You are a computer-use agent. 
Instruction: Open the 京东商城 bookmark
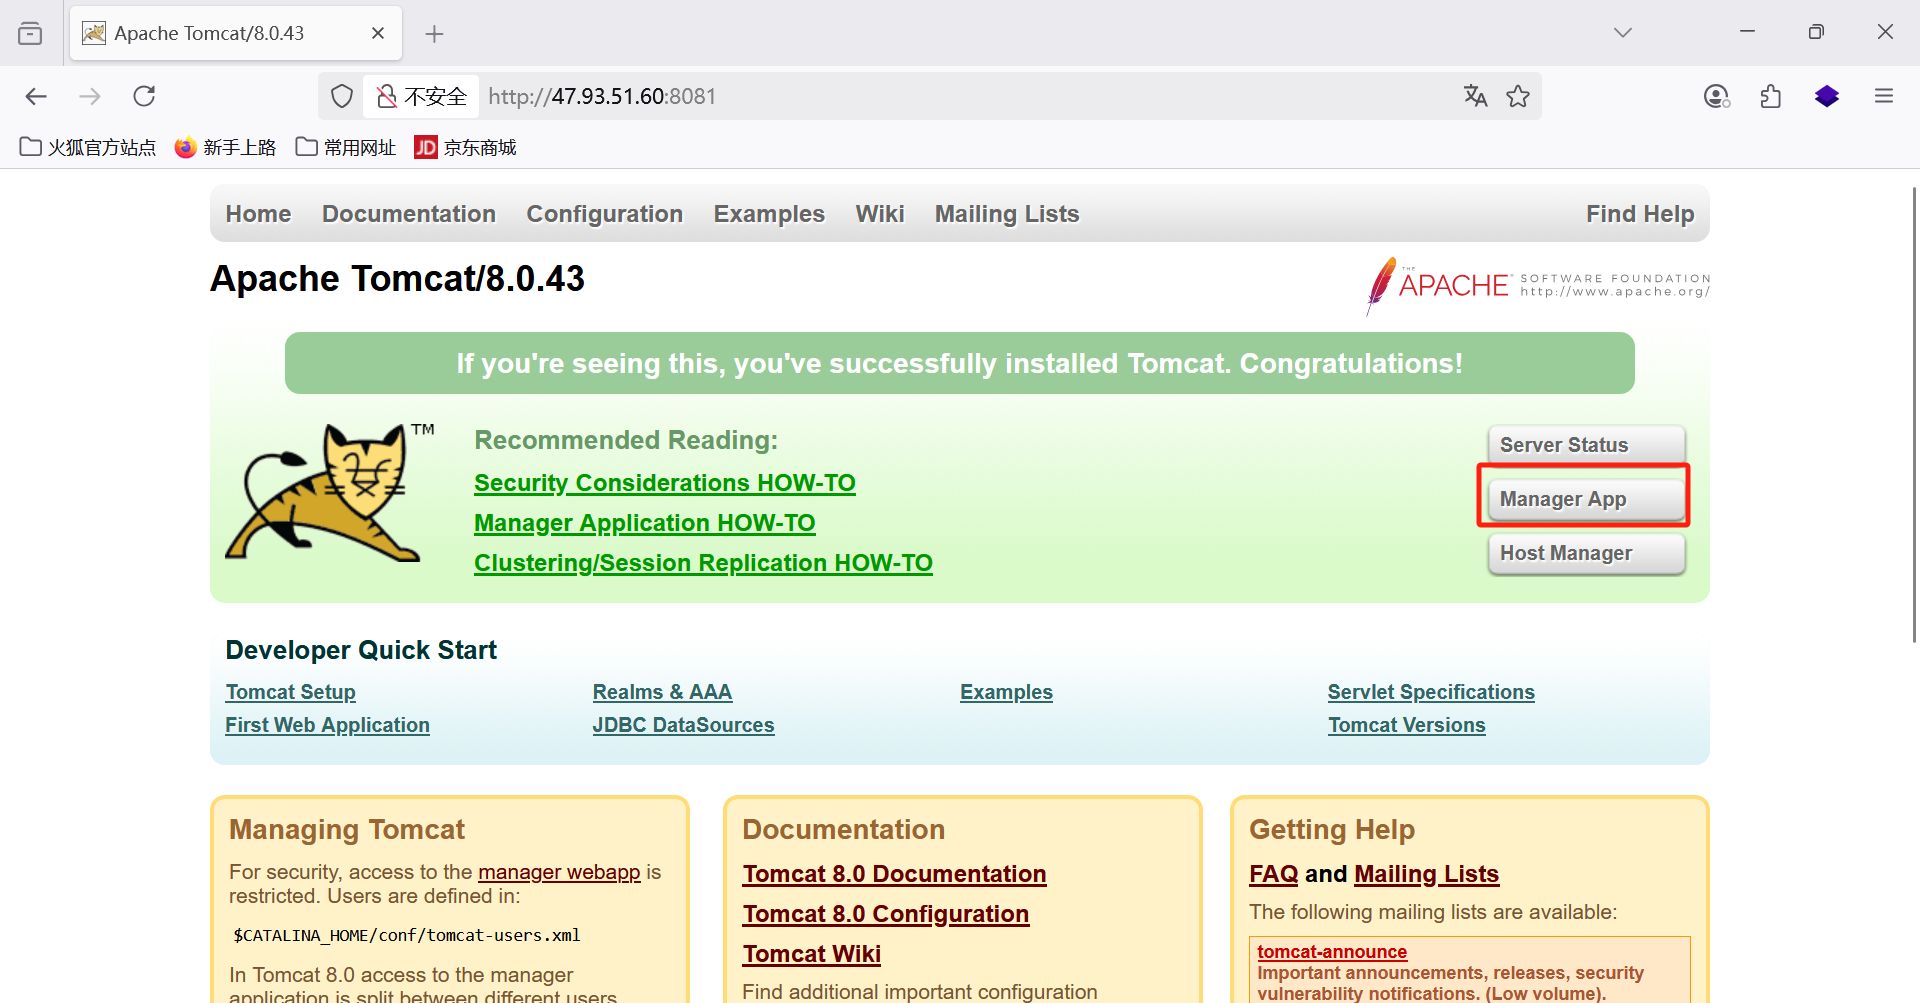[x=466, y=148]
